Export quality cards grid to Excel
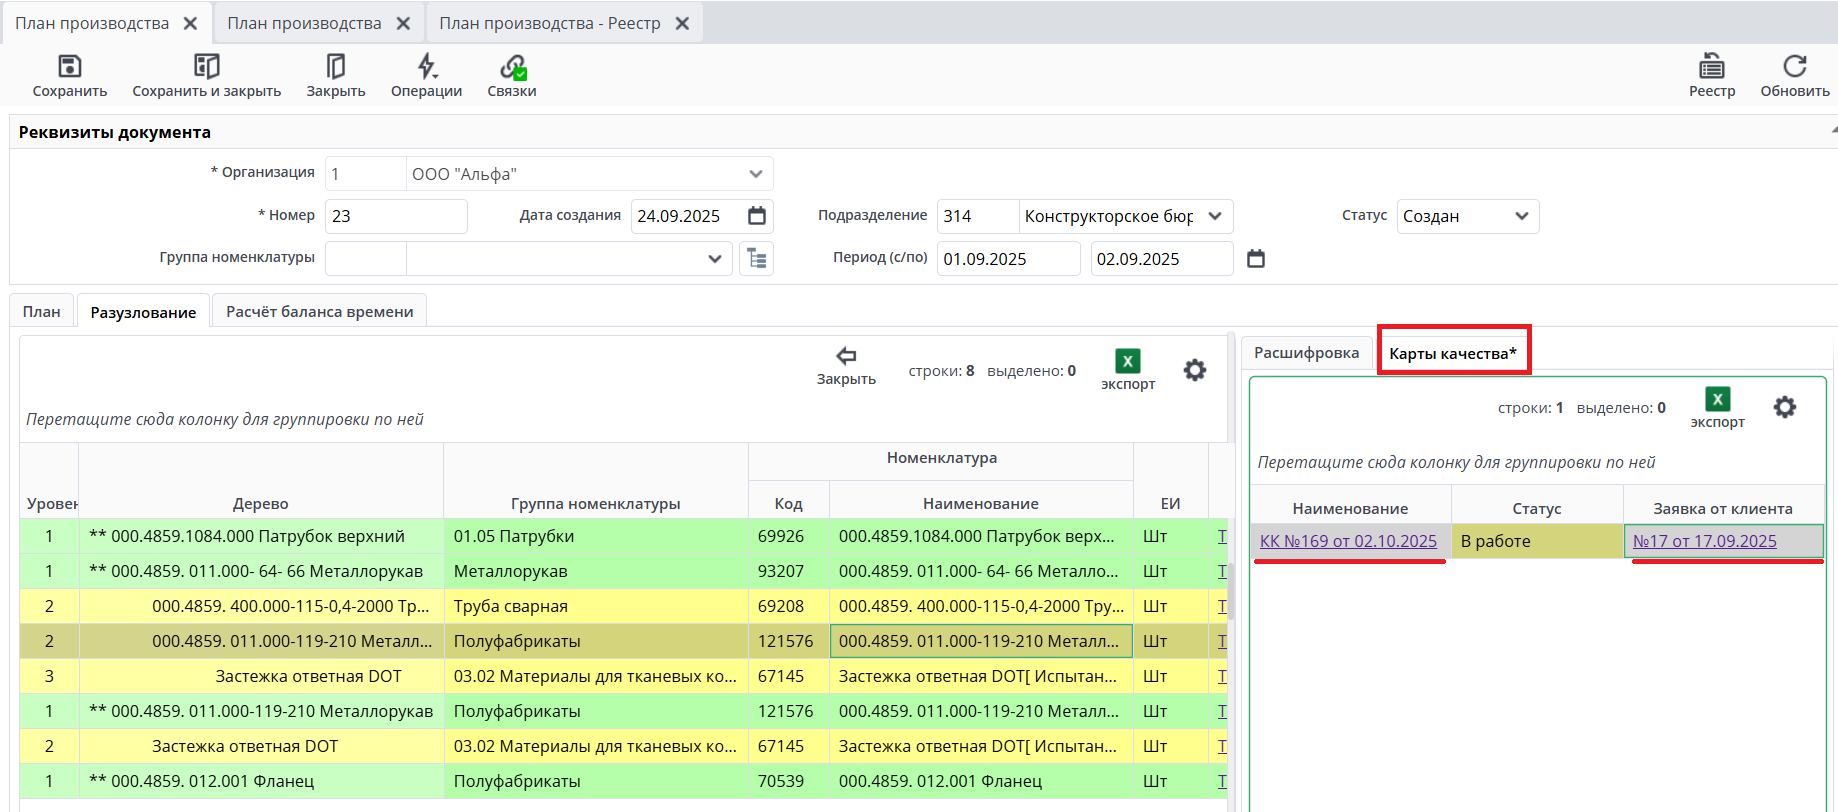Screen dimensions: 1838x812 [1717, 400]
